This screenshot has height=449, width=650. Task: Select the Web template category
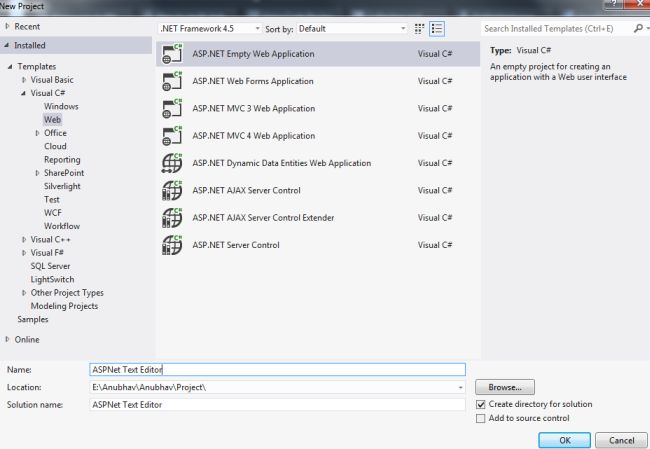[x=52, y=119]
